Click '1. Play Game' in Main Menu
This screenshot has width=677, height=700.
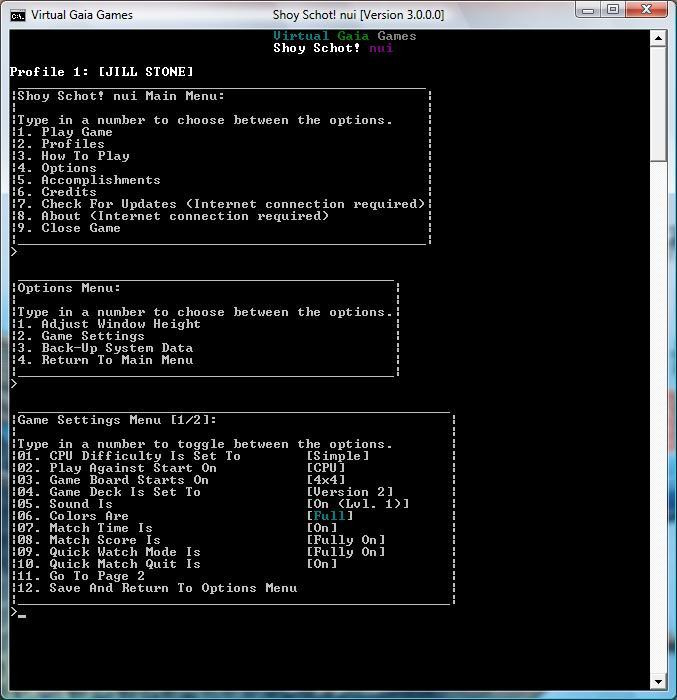click(65, 132)
